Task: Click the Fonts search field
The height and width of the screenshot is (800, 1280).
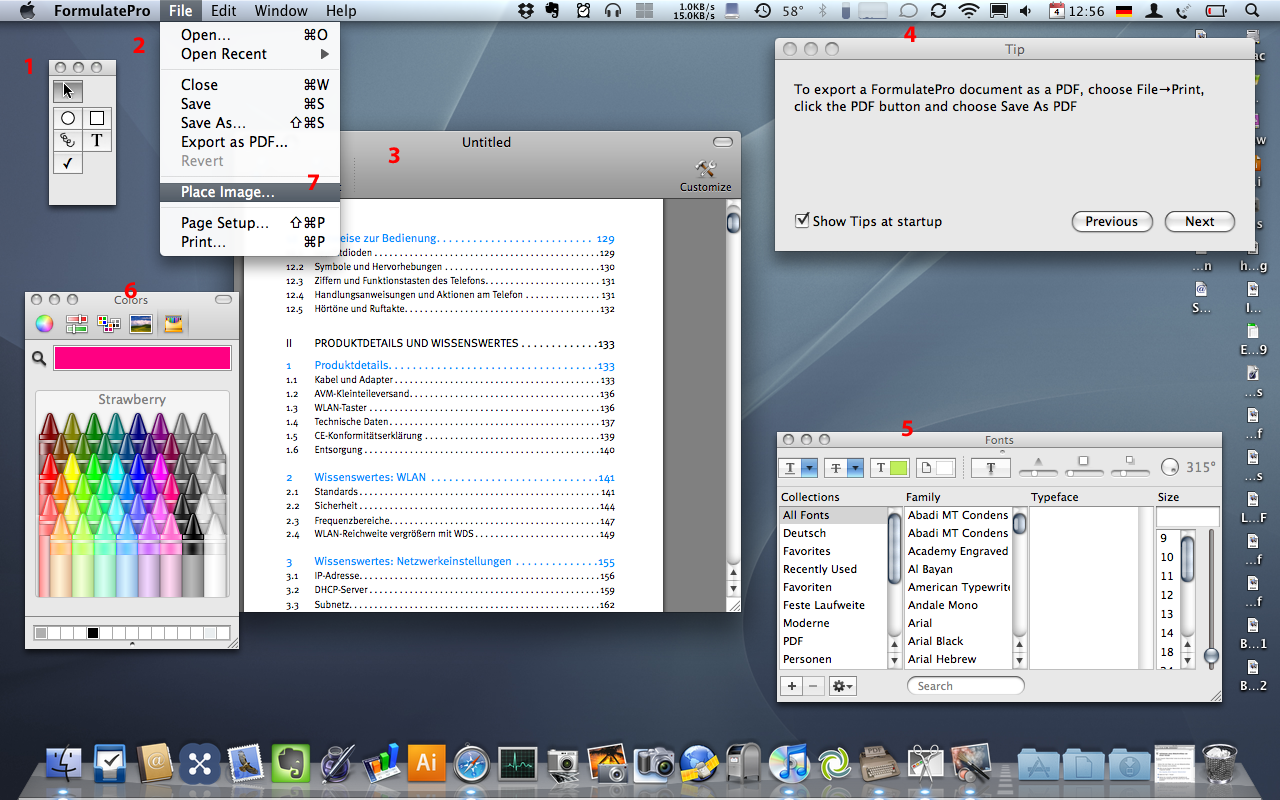Action: (966, 686)
